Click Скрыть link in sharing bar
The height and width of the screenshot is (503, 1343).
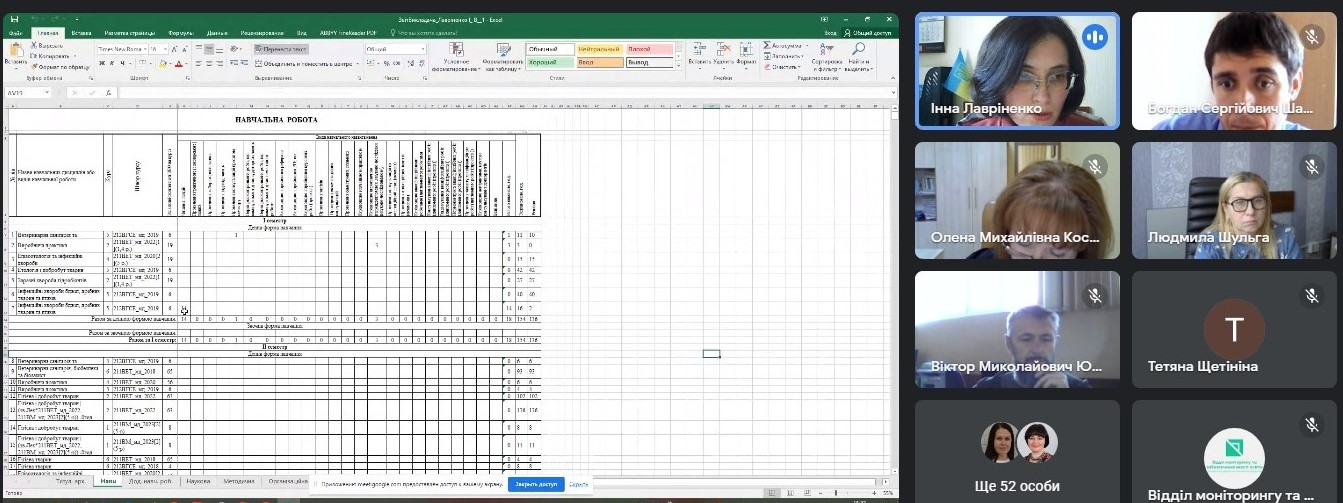578,484
